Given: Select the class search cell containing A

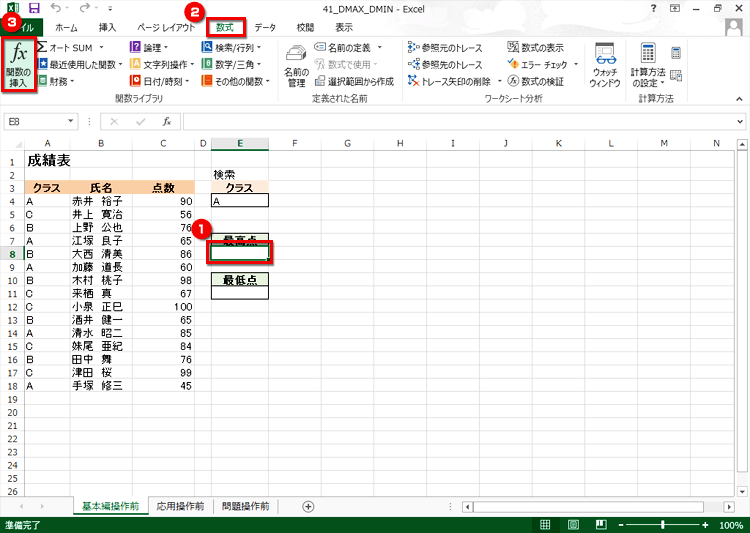Looking at the screenshot, I should [240, 200].
